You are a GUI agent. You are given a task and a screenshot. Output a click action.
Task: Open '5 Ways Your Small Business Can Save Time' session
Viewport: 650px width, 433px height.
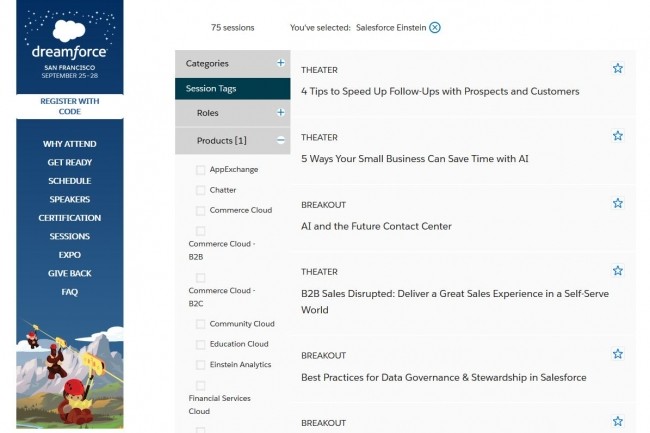(x=415, y=159)
